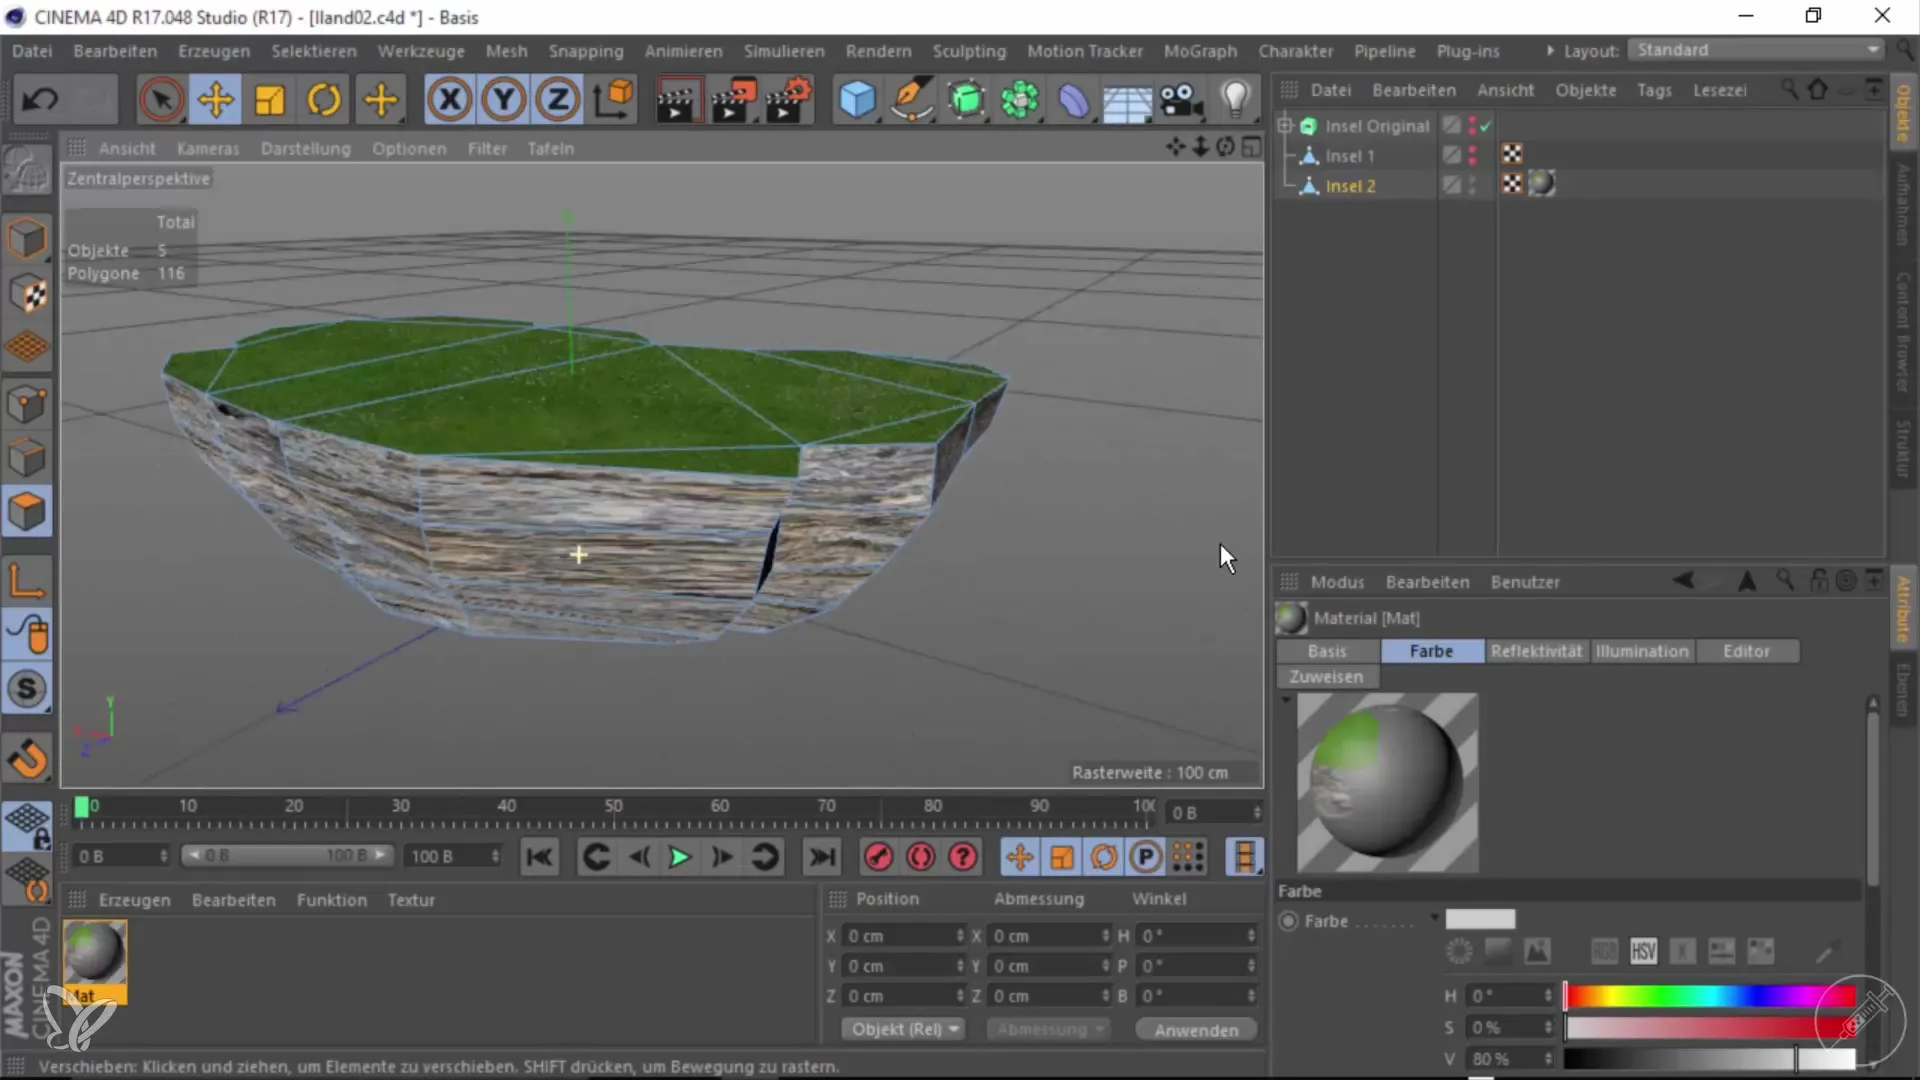
Task: Toggle Parameter keyframe channel
Action: coord(1145,857)
